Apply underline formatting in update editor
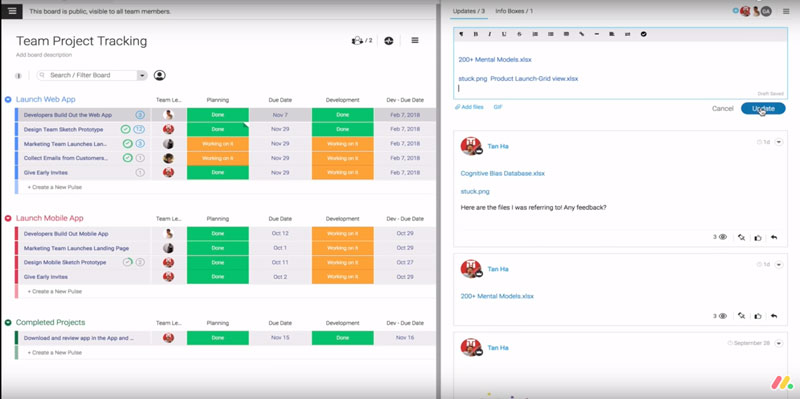This screenshot has height=399, width=800. (x=504, y=34)
